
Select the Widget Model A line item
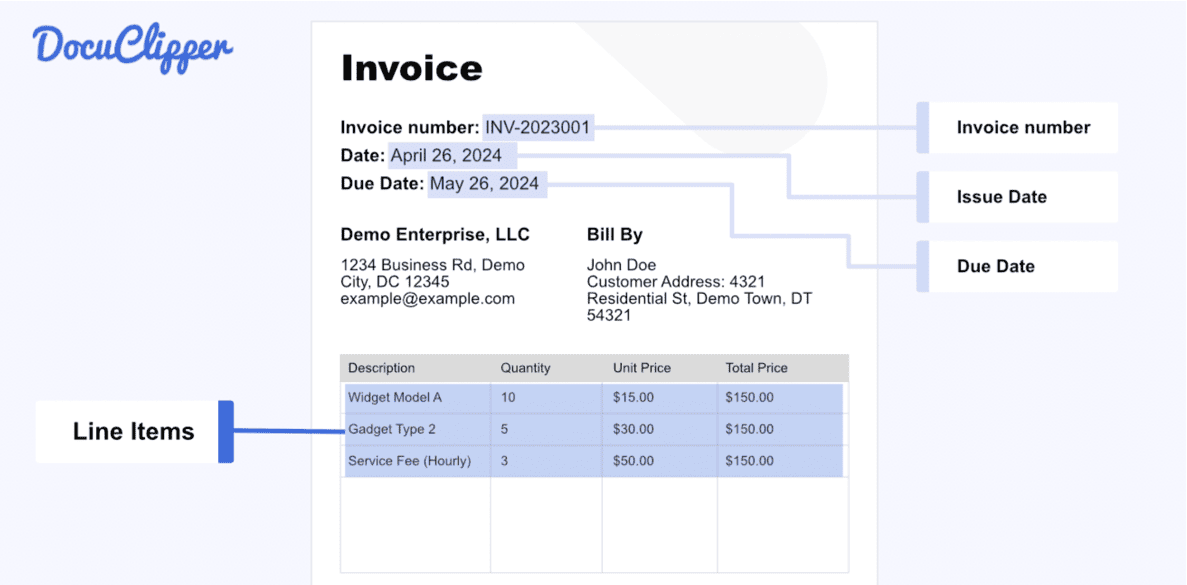click(395, 397)
